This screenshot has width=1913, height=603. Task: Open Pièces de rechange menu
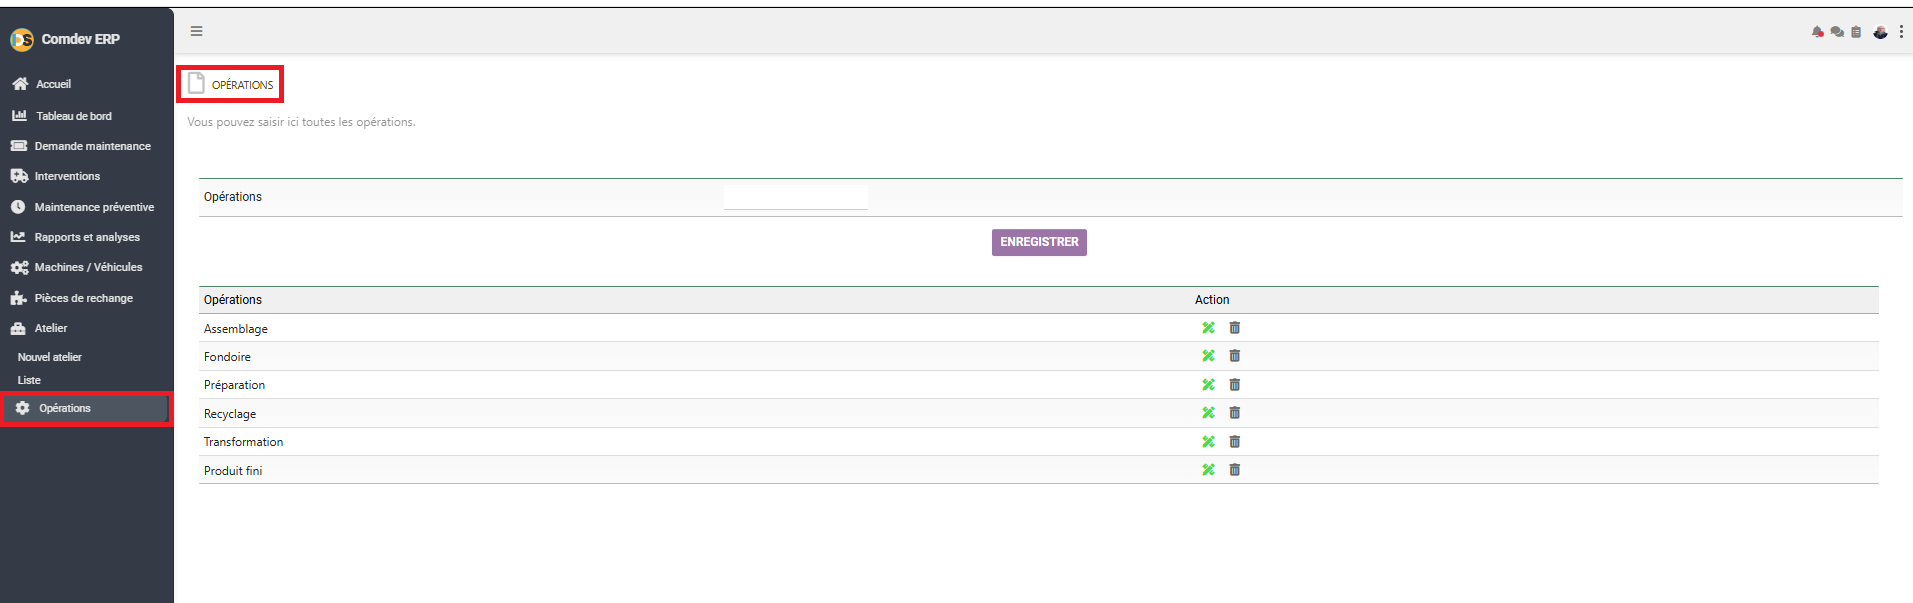click(x=86, y=298)
